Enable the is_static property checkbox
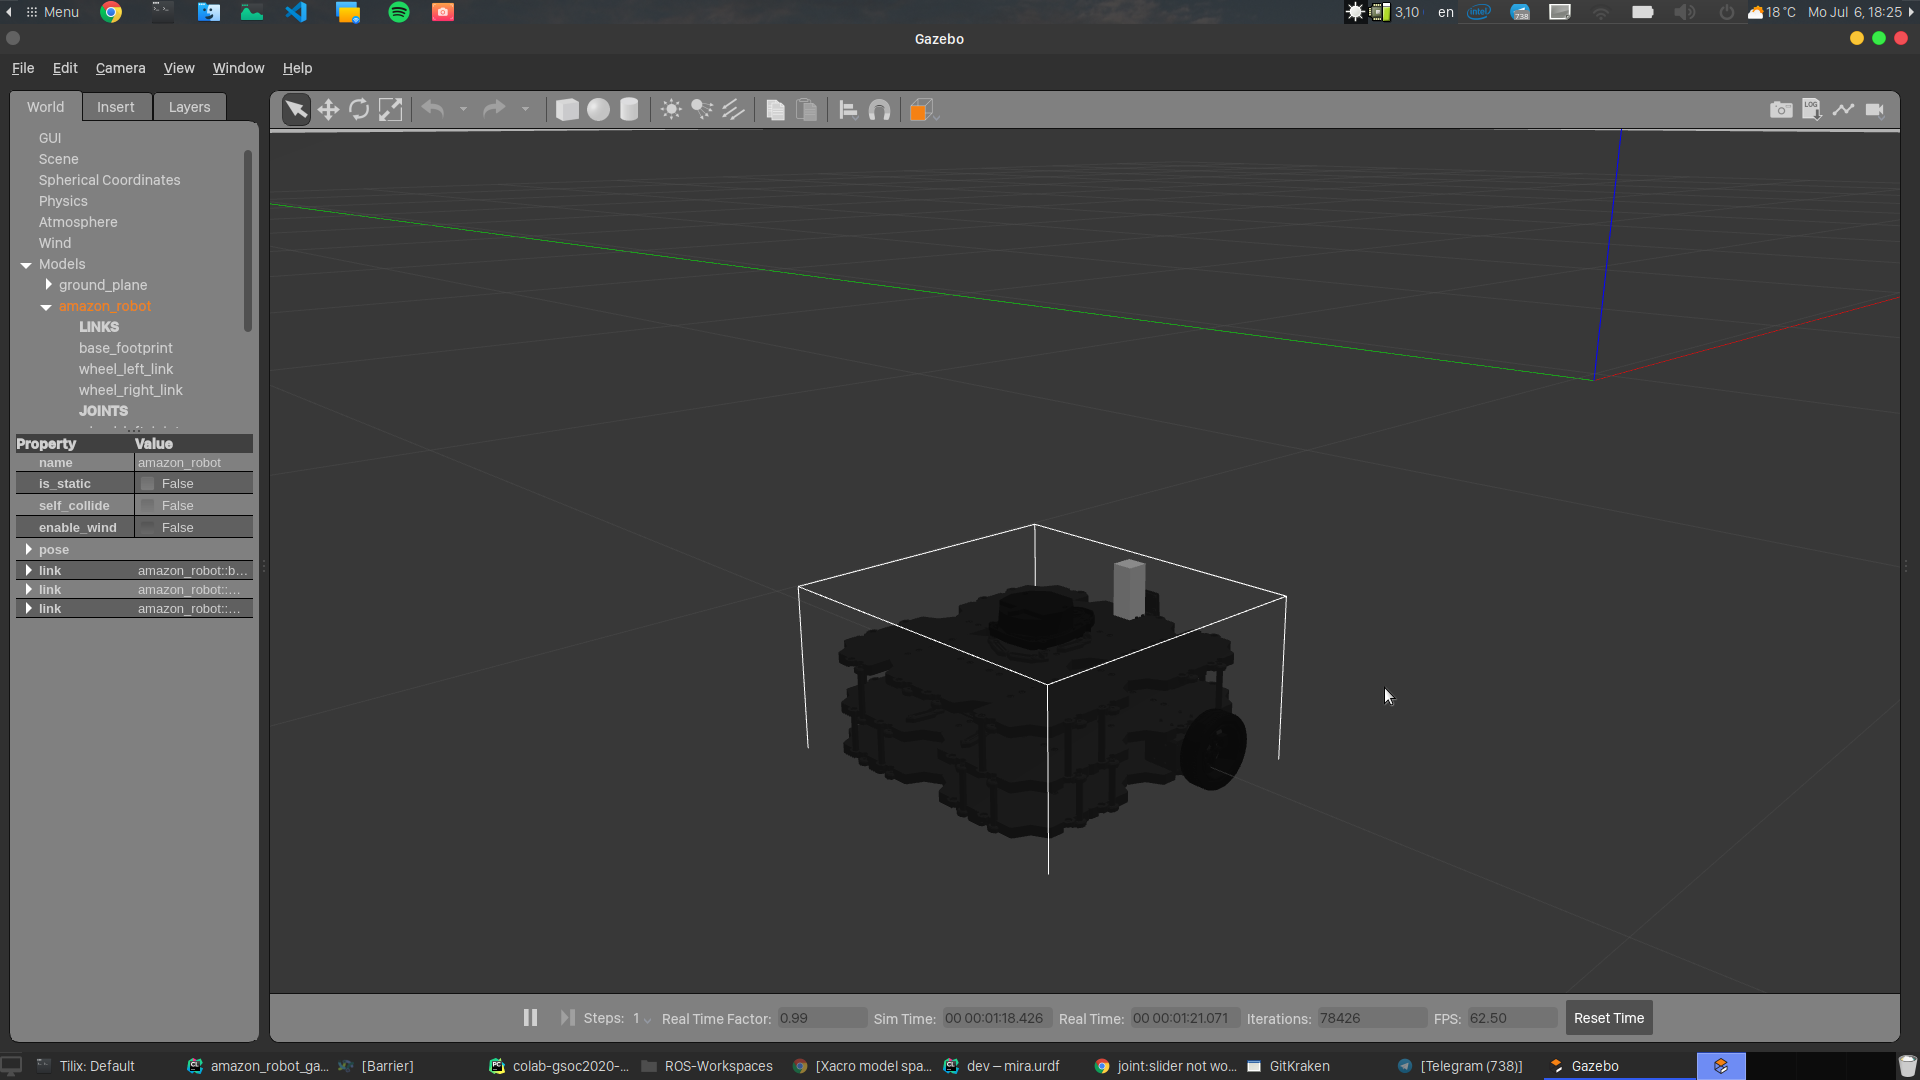This screenshot has width=1920, height=1080. pyautogui.click(x=147, y=483)
